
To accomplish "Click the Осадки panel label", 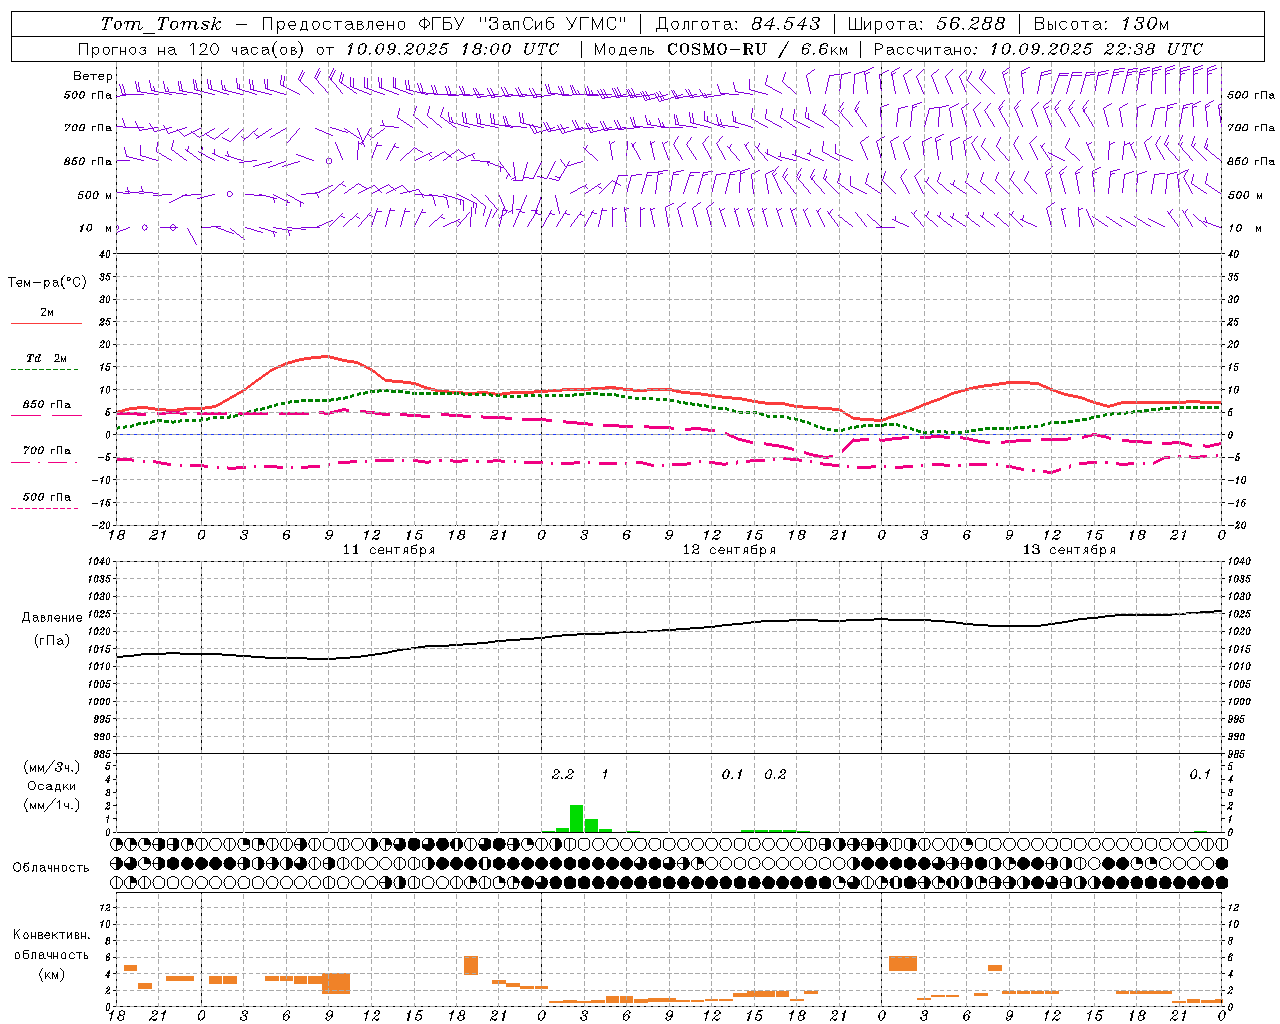I will tap(52, 786).
